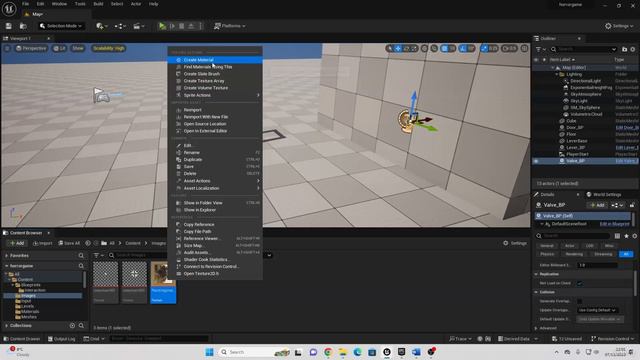Click the Details favorites star icon
Screen dimensions: 640x360
626,236
